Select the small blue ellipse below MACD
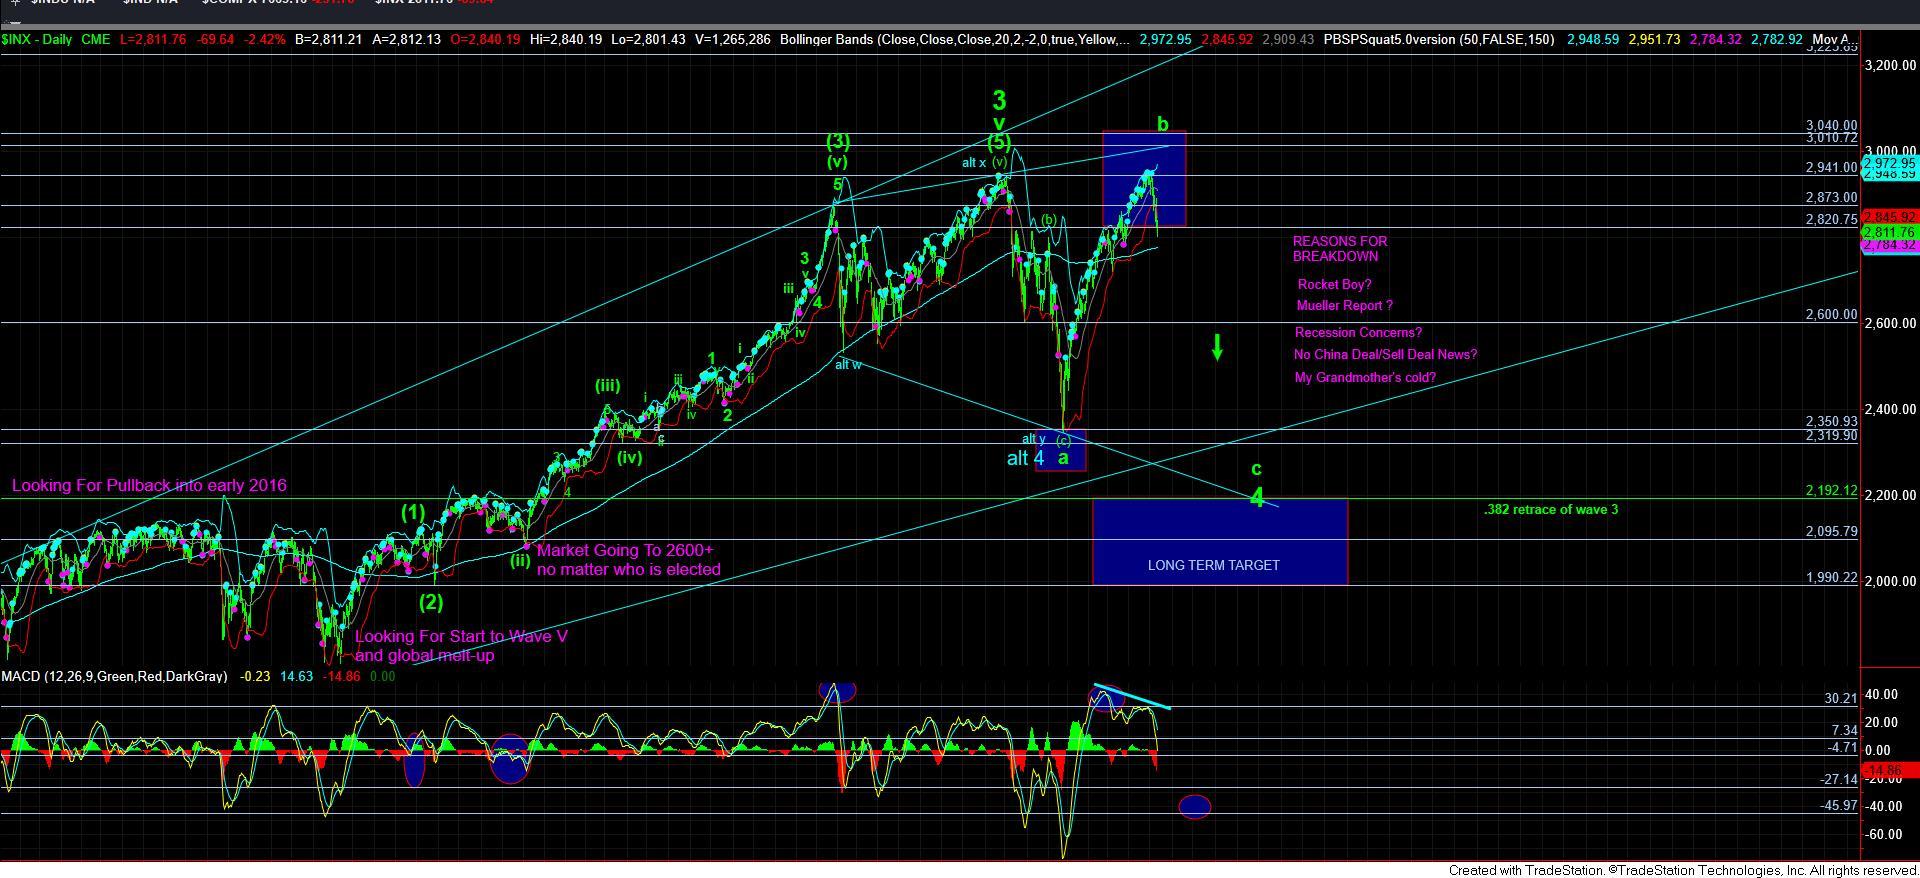The height and width of the screenshot is (878, 1920). (1194, 806)
